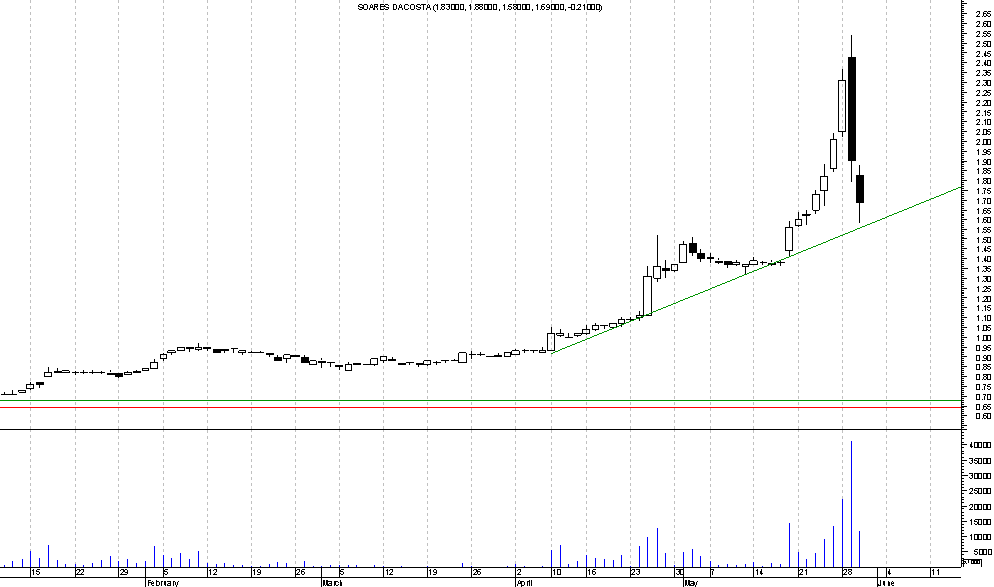Select the March month label
Image resolution: width=994 pixels, height=587 pixels.
coord(333,583)
